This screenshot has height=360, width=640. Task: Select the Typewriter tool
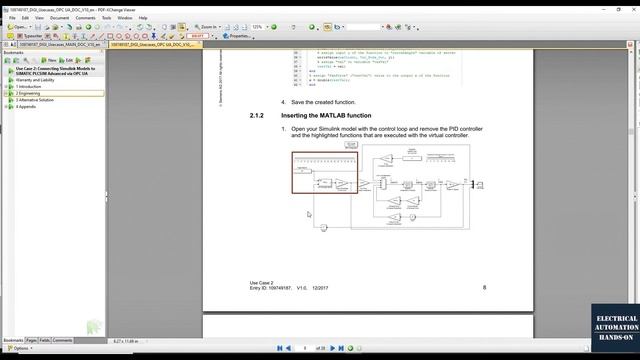pos(29,36)
